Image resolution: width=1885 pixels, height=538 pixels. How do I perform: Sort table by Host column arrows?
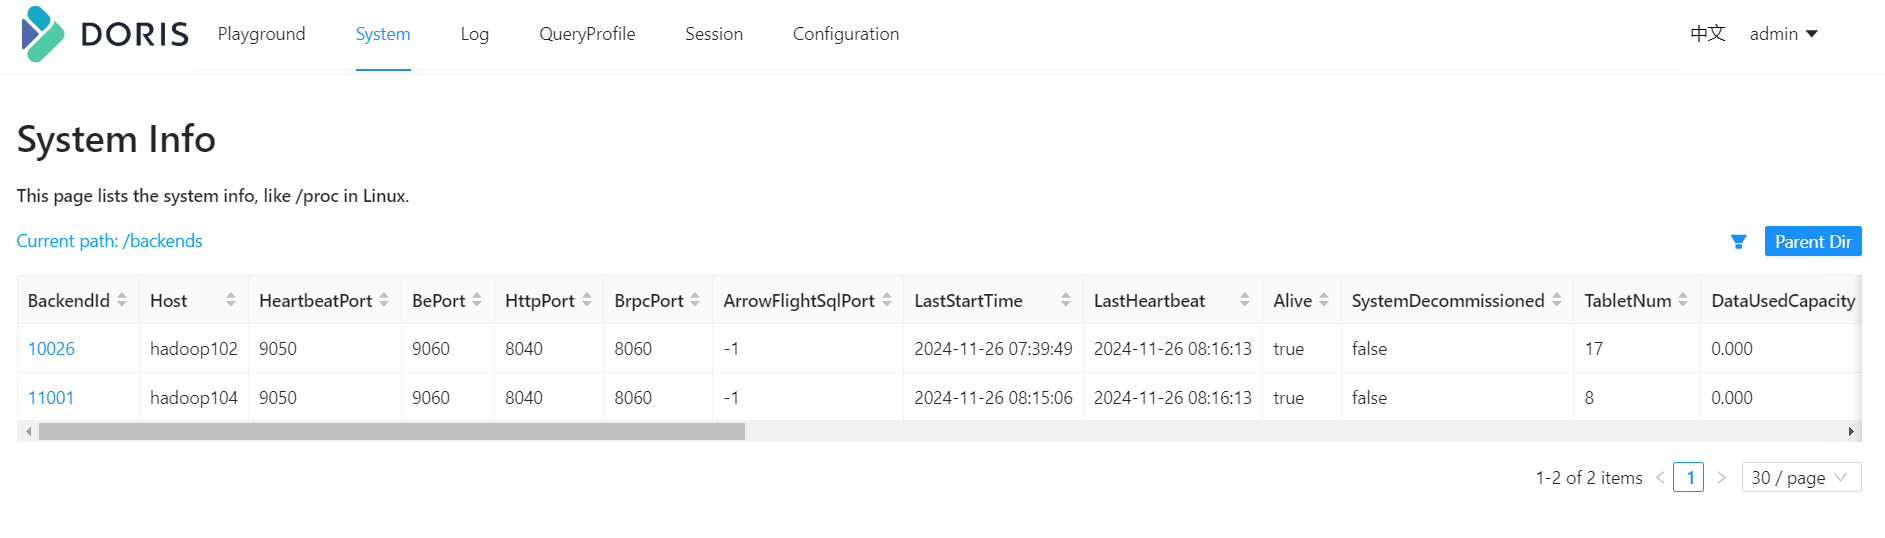click(x=231, y=300)
